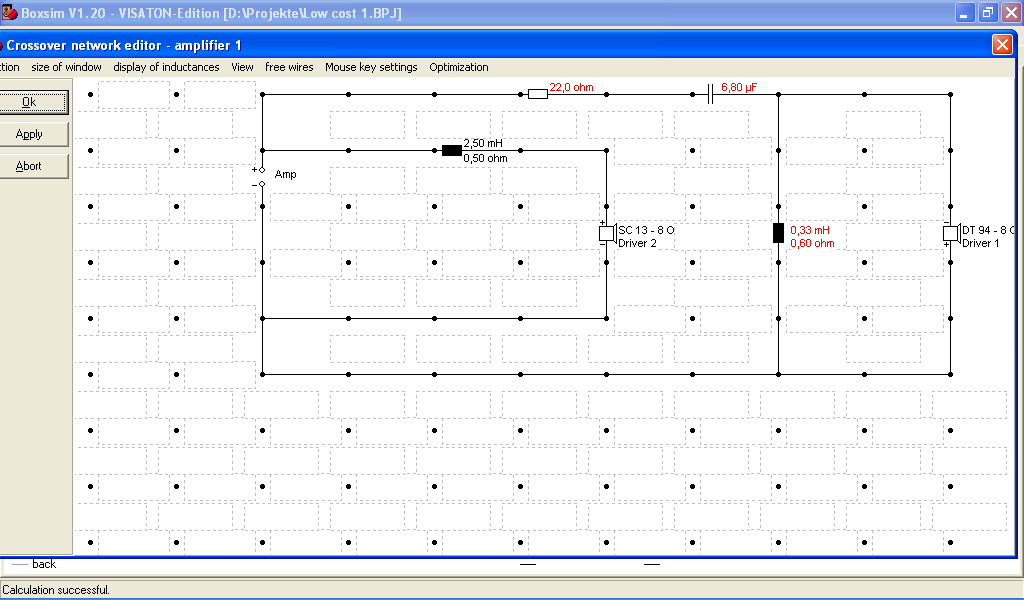
Task: Click the '0,50 ohm' inductor resistance
Action: pos(485,158)
